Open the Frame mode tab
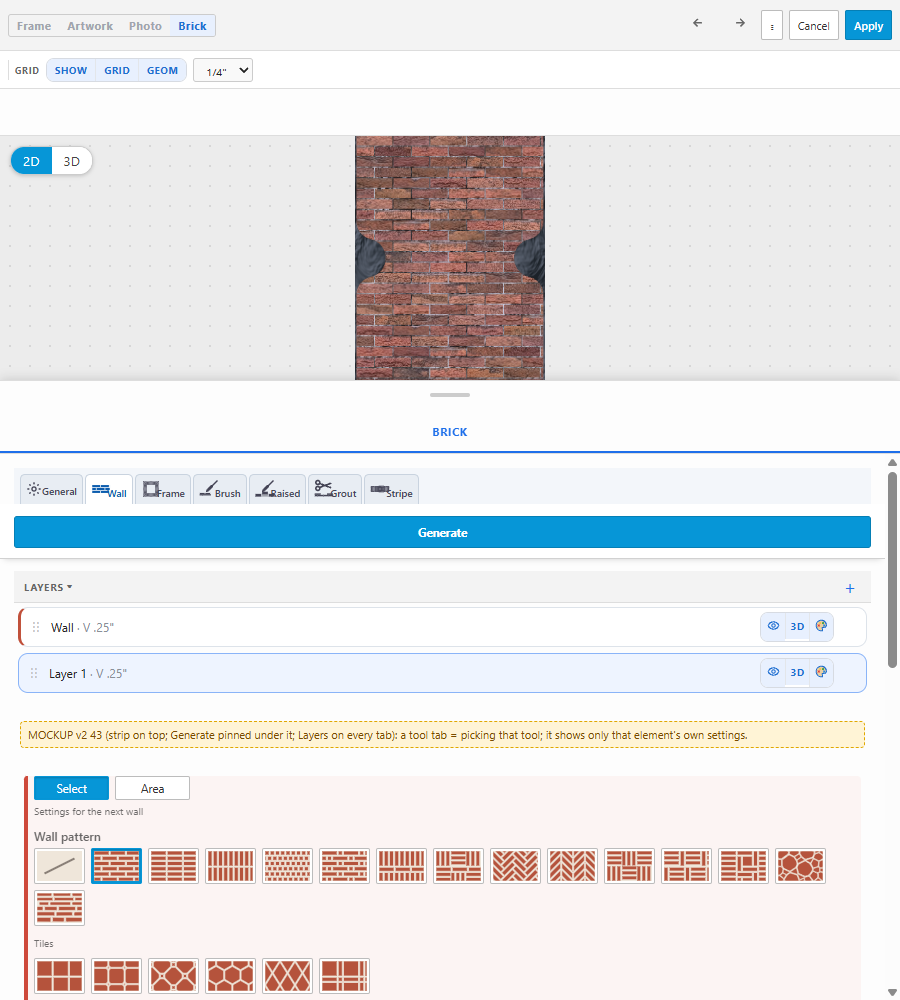The height and width of the screenshot is (1000, 900). pos(34,26)
